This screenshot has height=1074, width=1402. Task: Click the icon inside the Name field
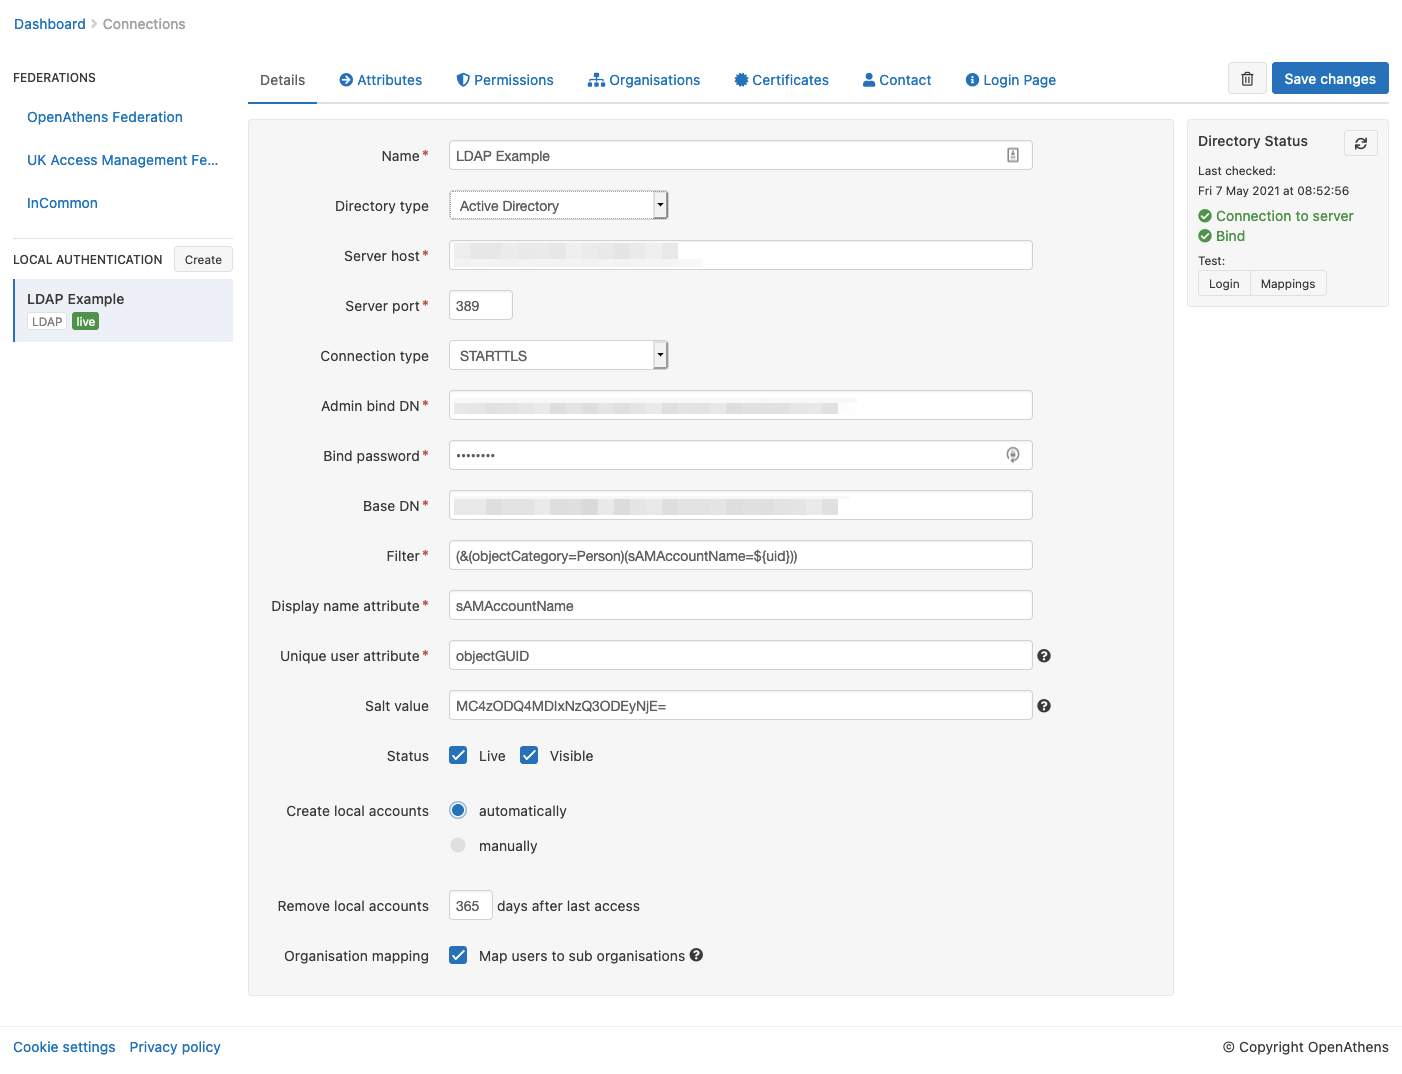pyautogui.click(x=1013, y=155)
